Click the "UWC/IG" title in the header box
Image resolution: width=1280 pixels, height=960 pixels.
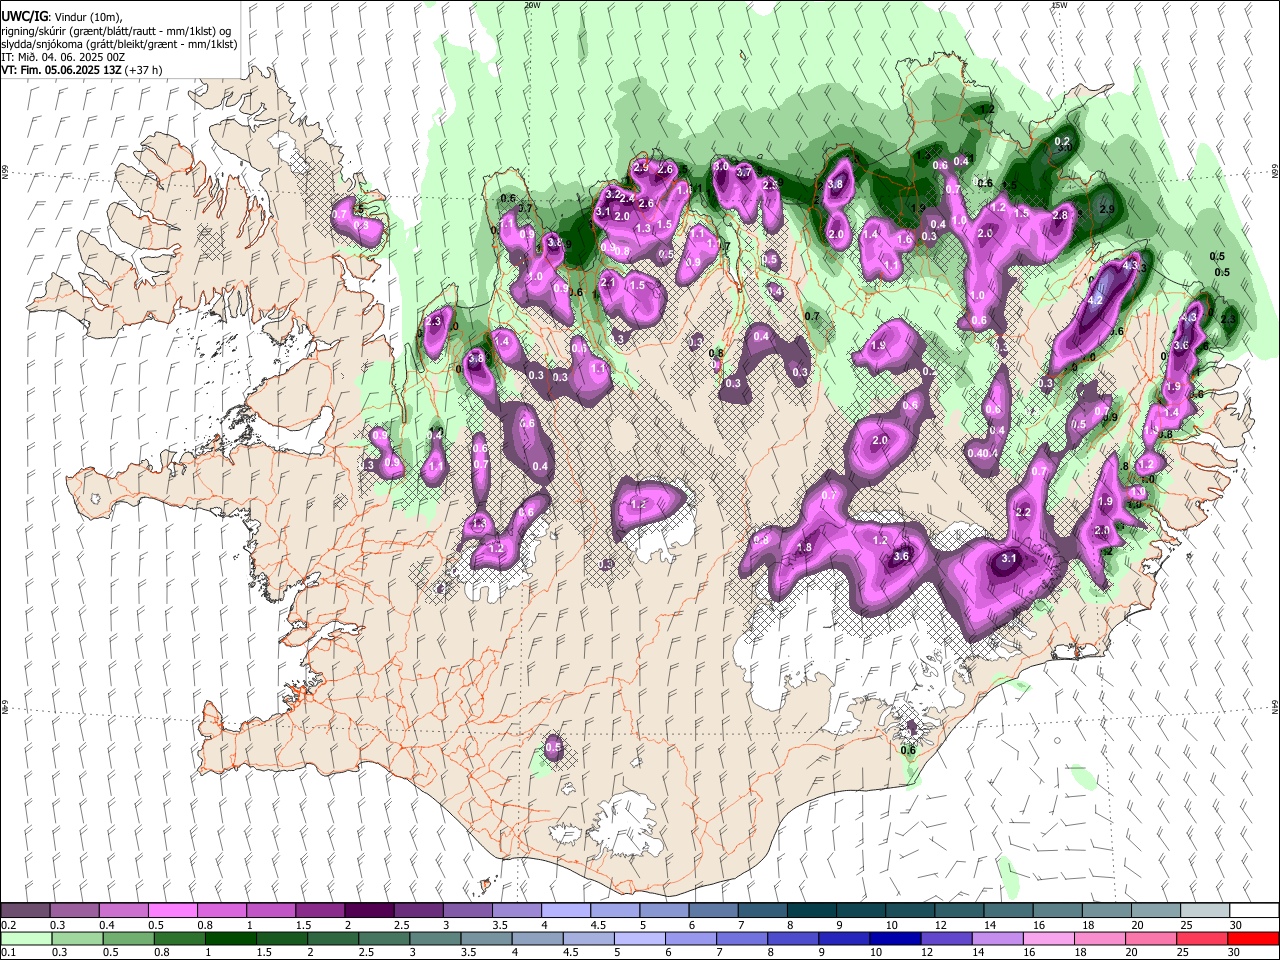(24, 17)
